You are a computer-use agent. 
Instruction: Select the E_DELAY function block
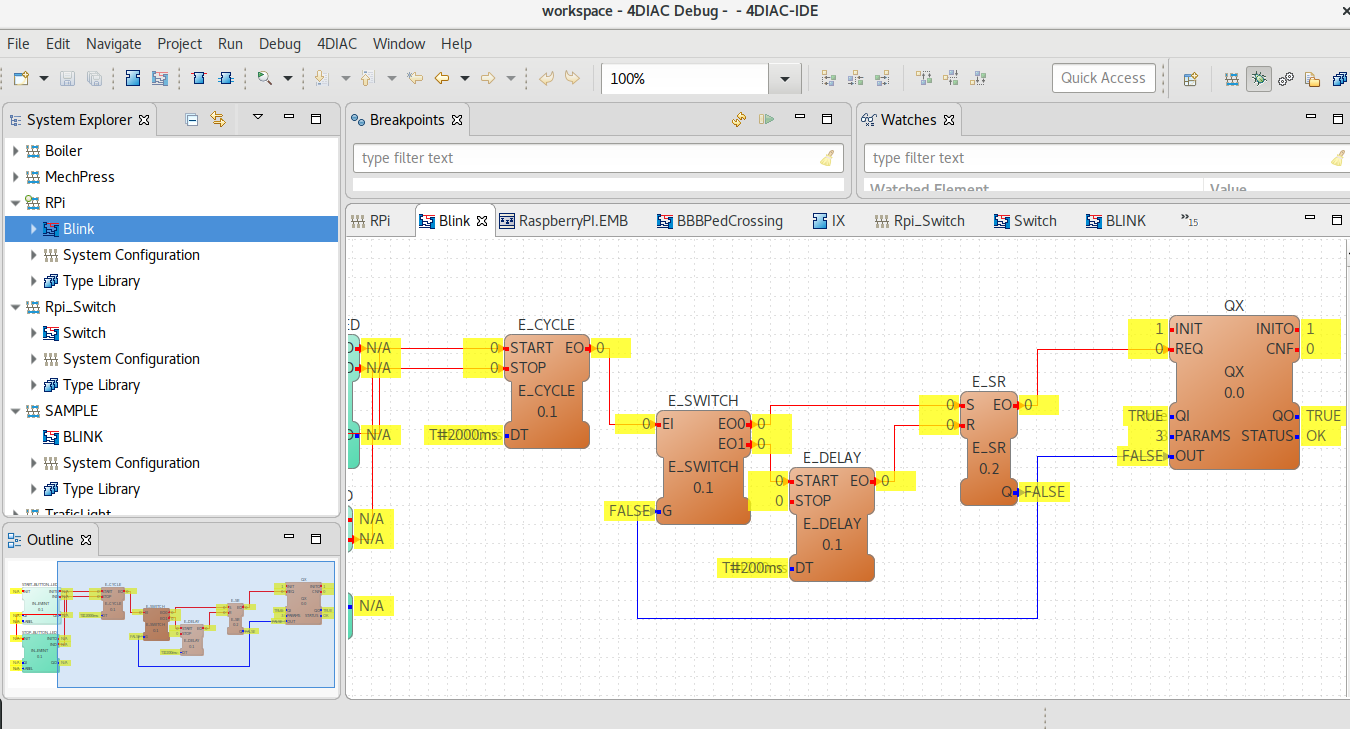pyautogui.click(x=832, y=525)
